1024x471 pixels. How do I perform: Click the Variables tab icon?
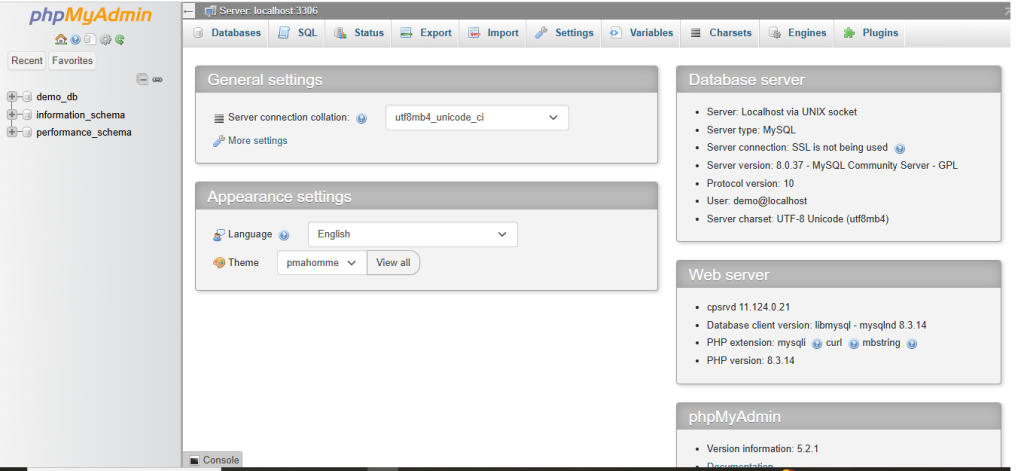point(616,33)
